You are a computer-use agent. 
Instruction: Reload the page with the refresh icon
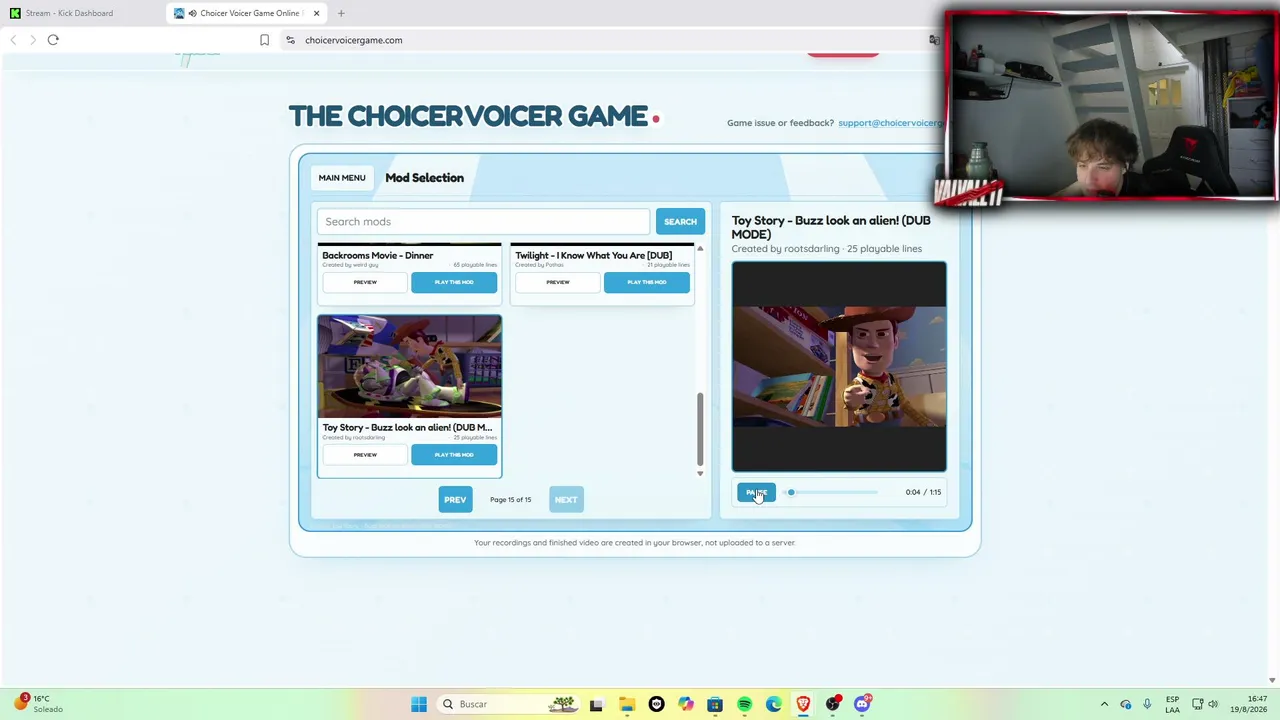click(x=53, y=40)
